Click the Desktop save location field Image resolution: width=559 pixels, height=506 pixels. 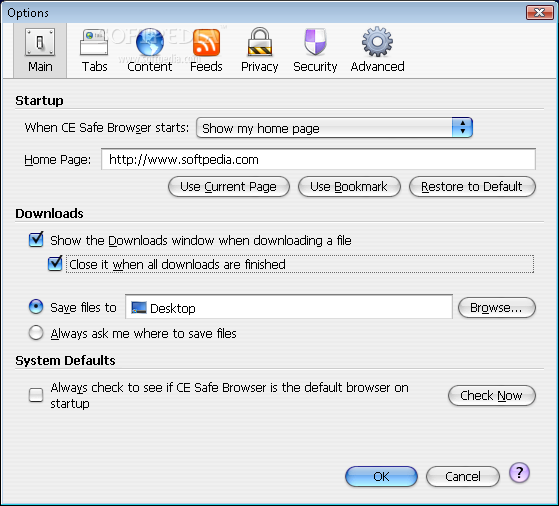(x=289, y=307)
